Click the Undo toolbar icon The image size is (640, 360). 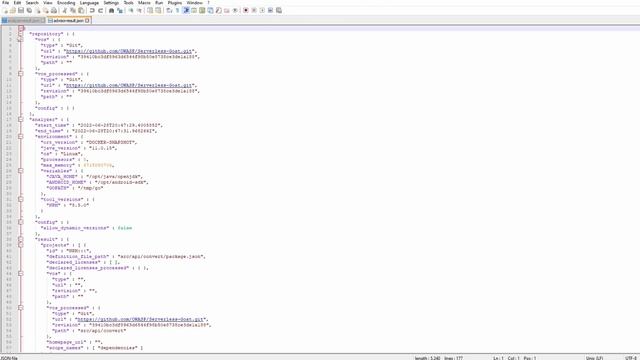[x=92, y=10]
